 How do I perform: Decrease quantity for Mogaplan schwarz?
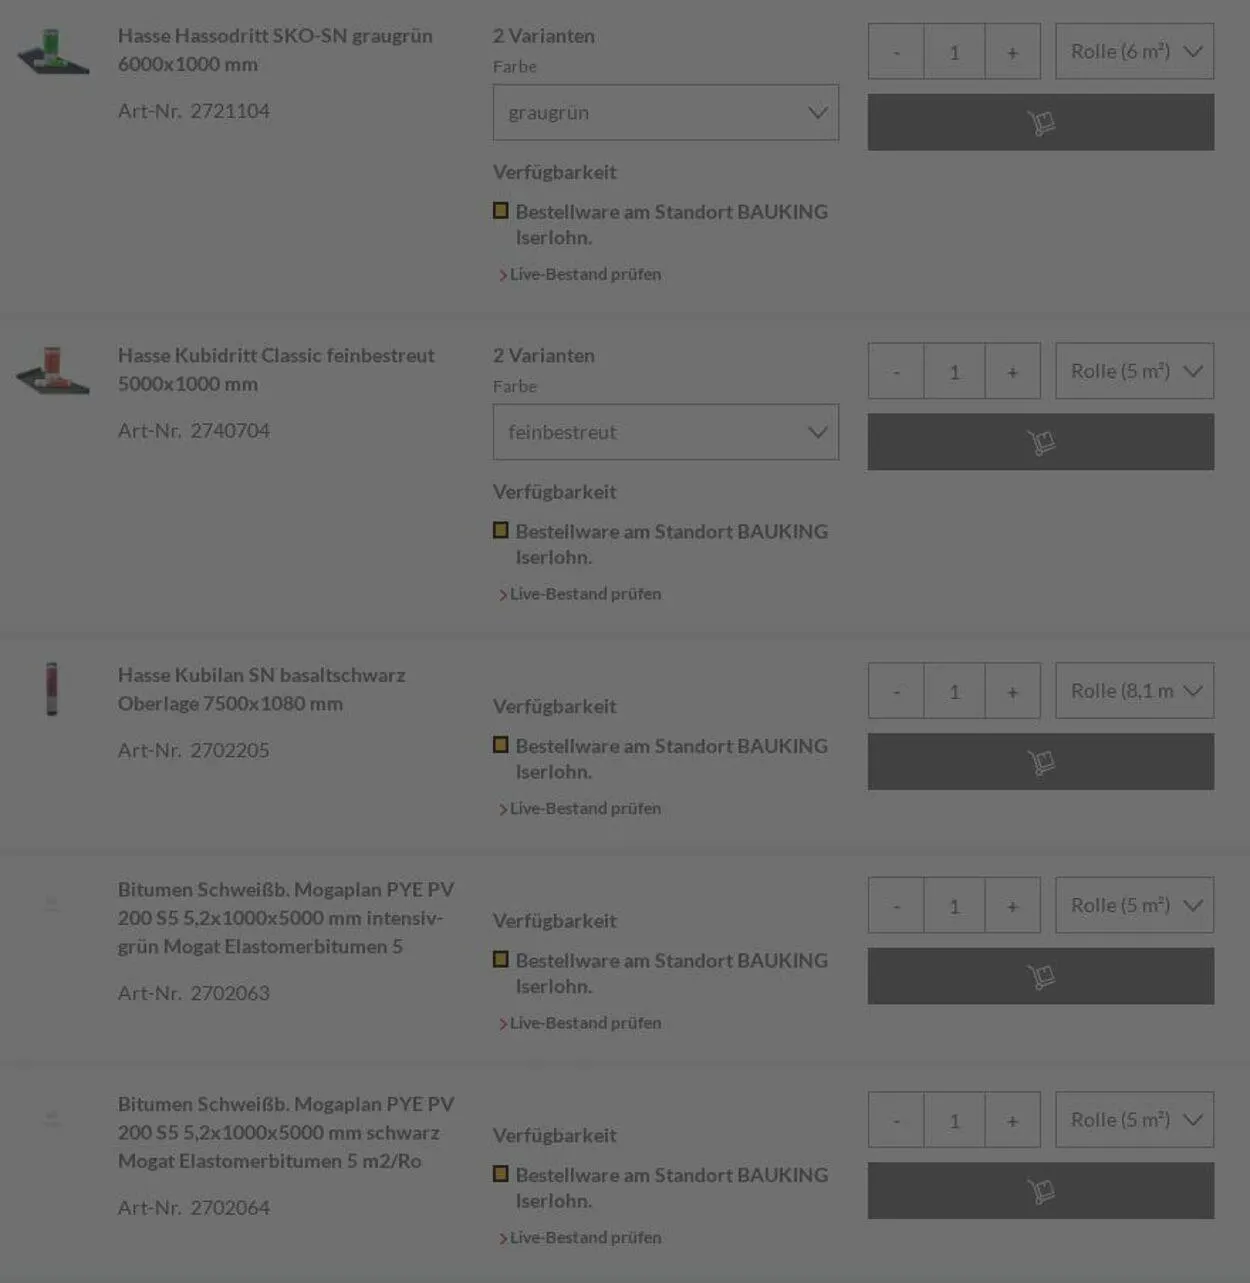click(896, 1120)
